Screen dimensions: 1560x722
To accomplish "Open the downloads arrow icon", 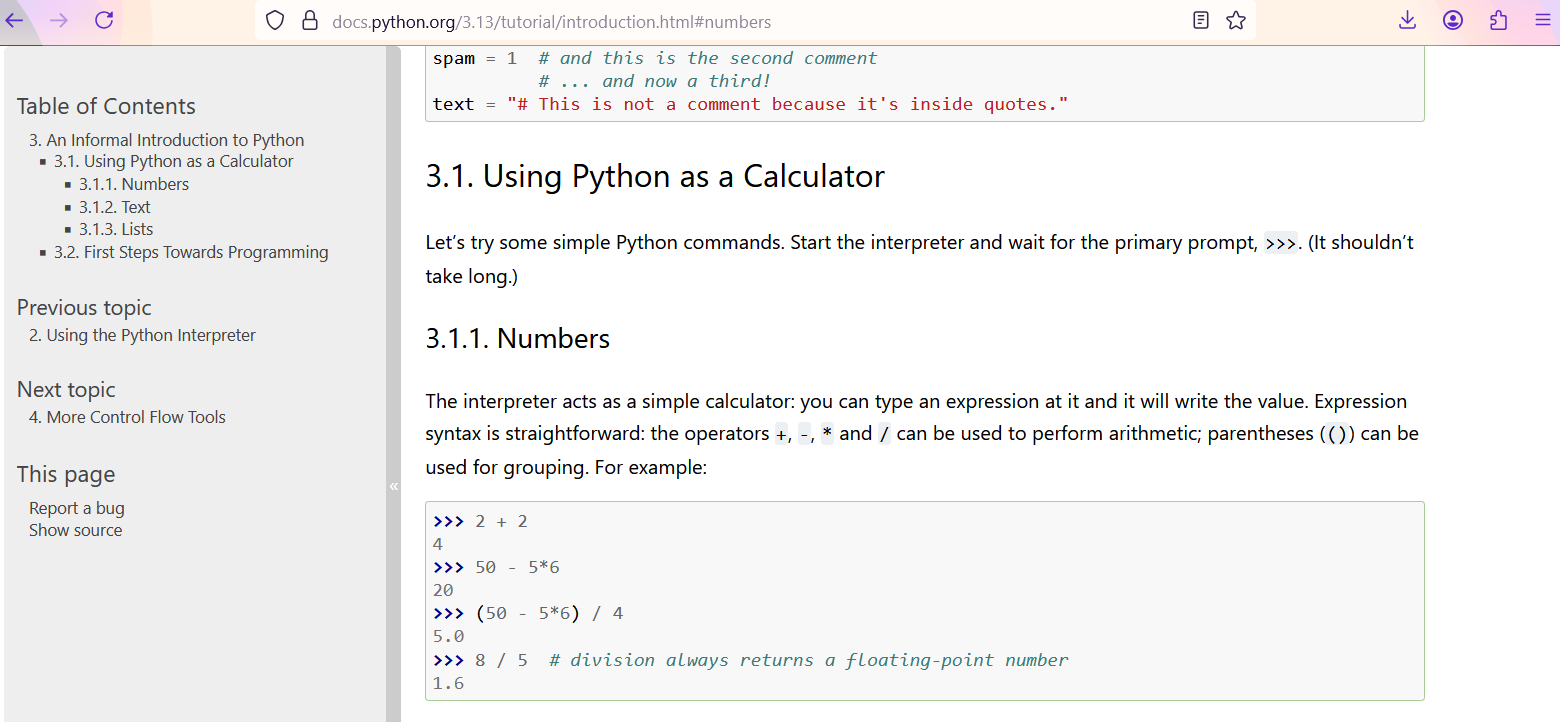I will coord(1407,20).
